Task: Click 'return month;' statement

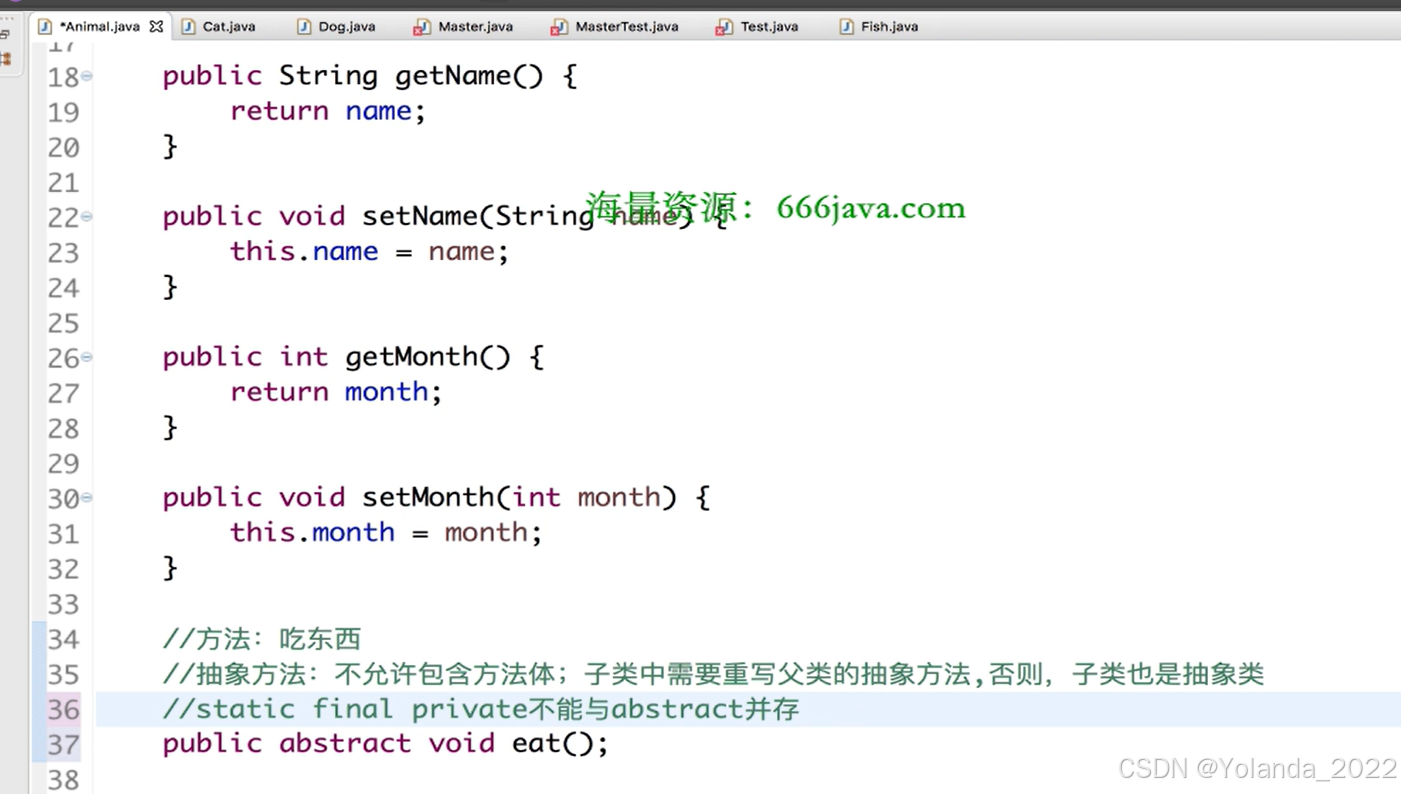Action: point(336,392)
